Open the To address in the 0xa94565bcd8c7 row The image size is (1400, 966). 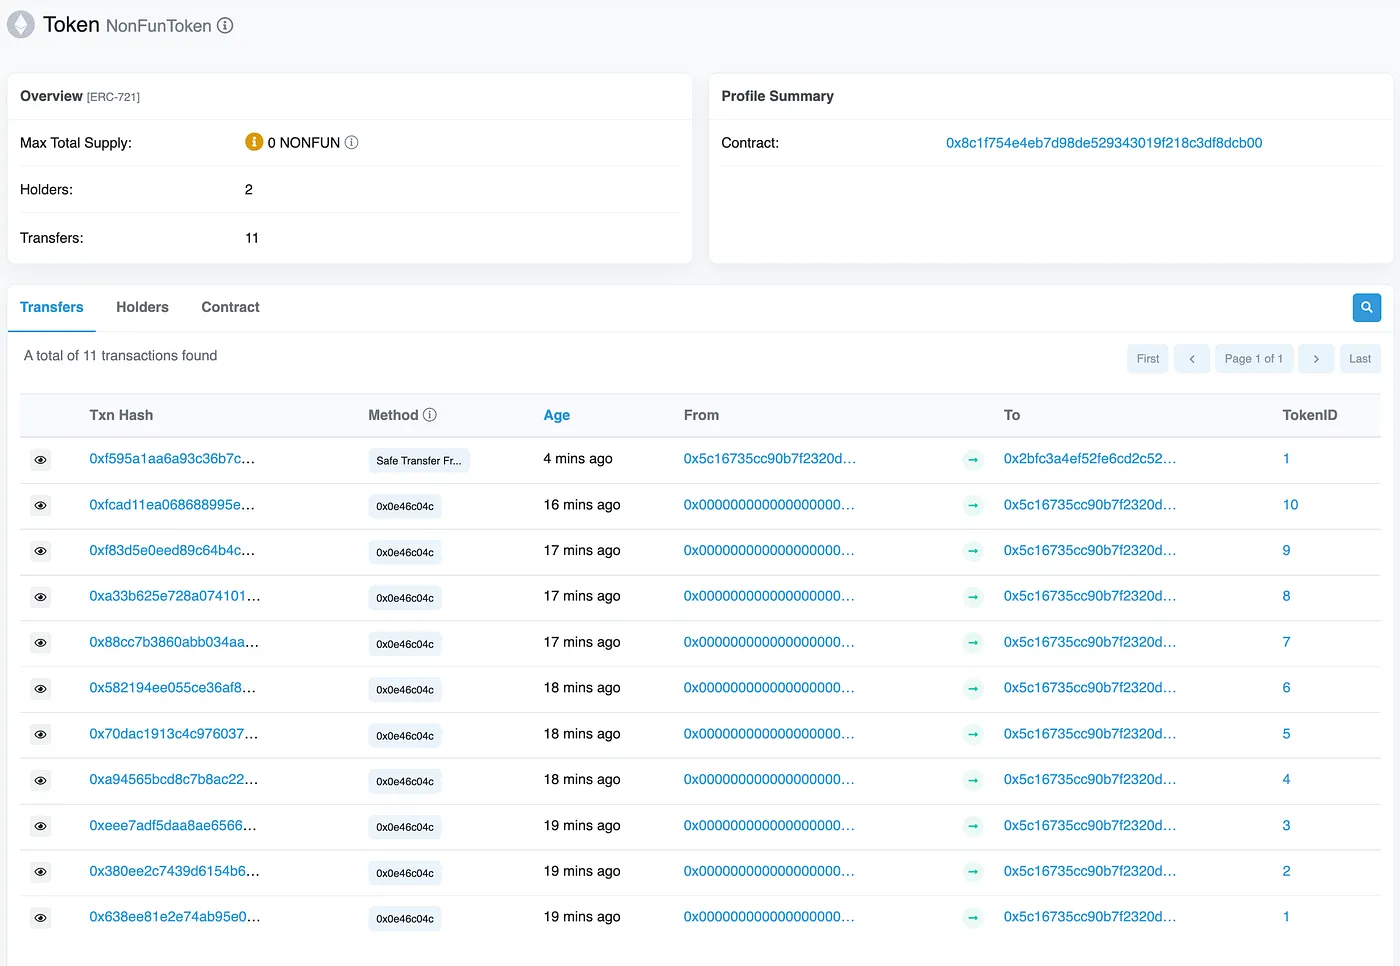pos(1090,780)
